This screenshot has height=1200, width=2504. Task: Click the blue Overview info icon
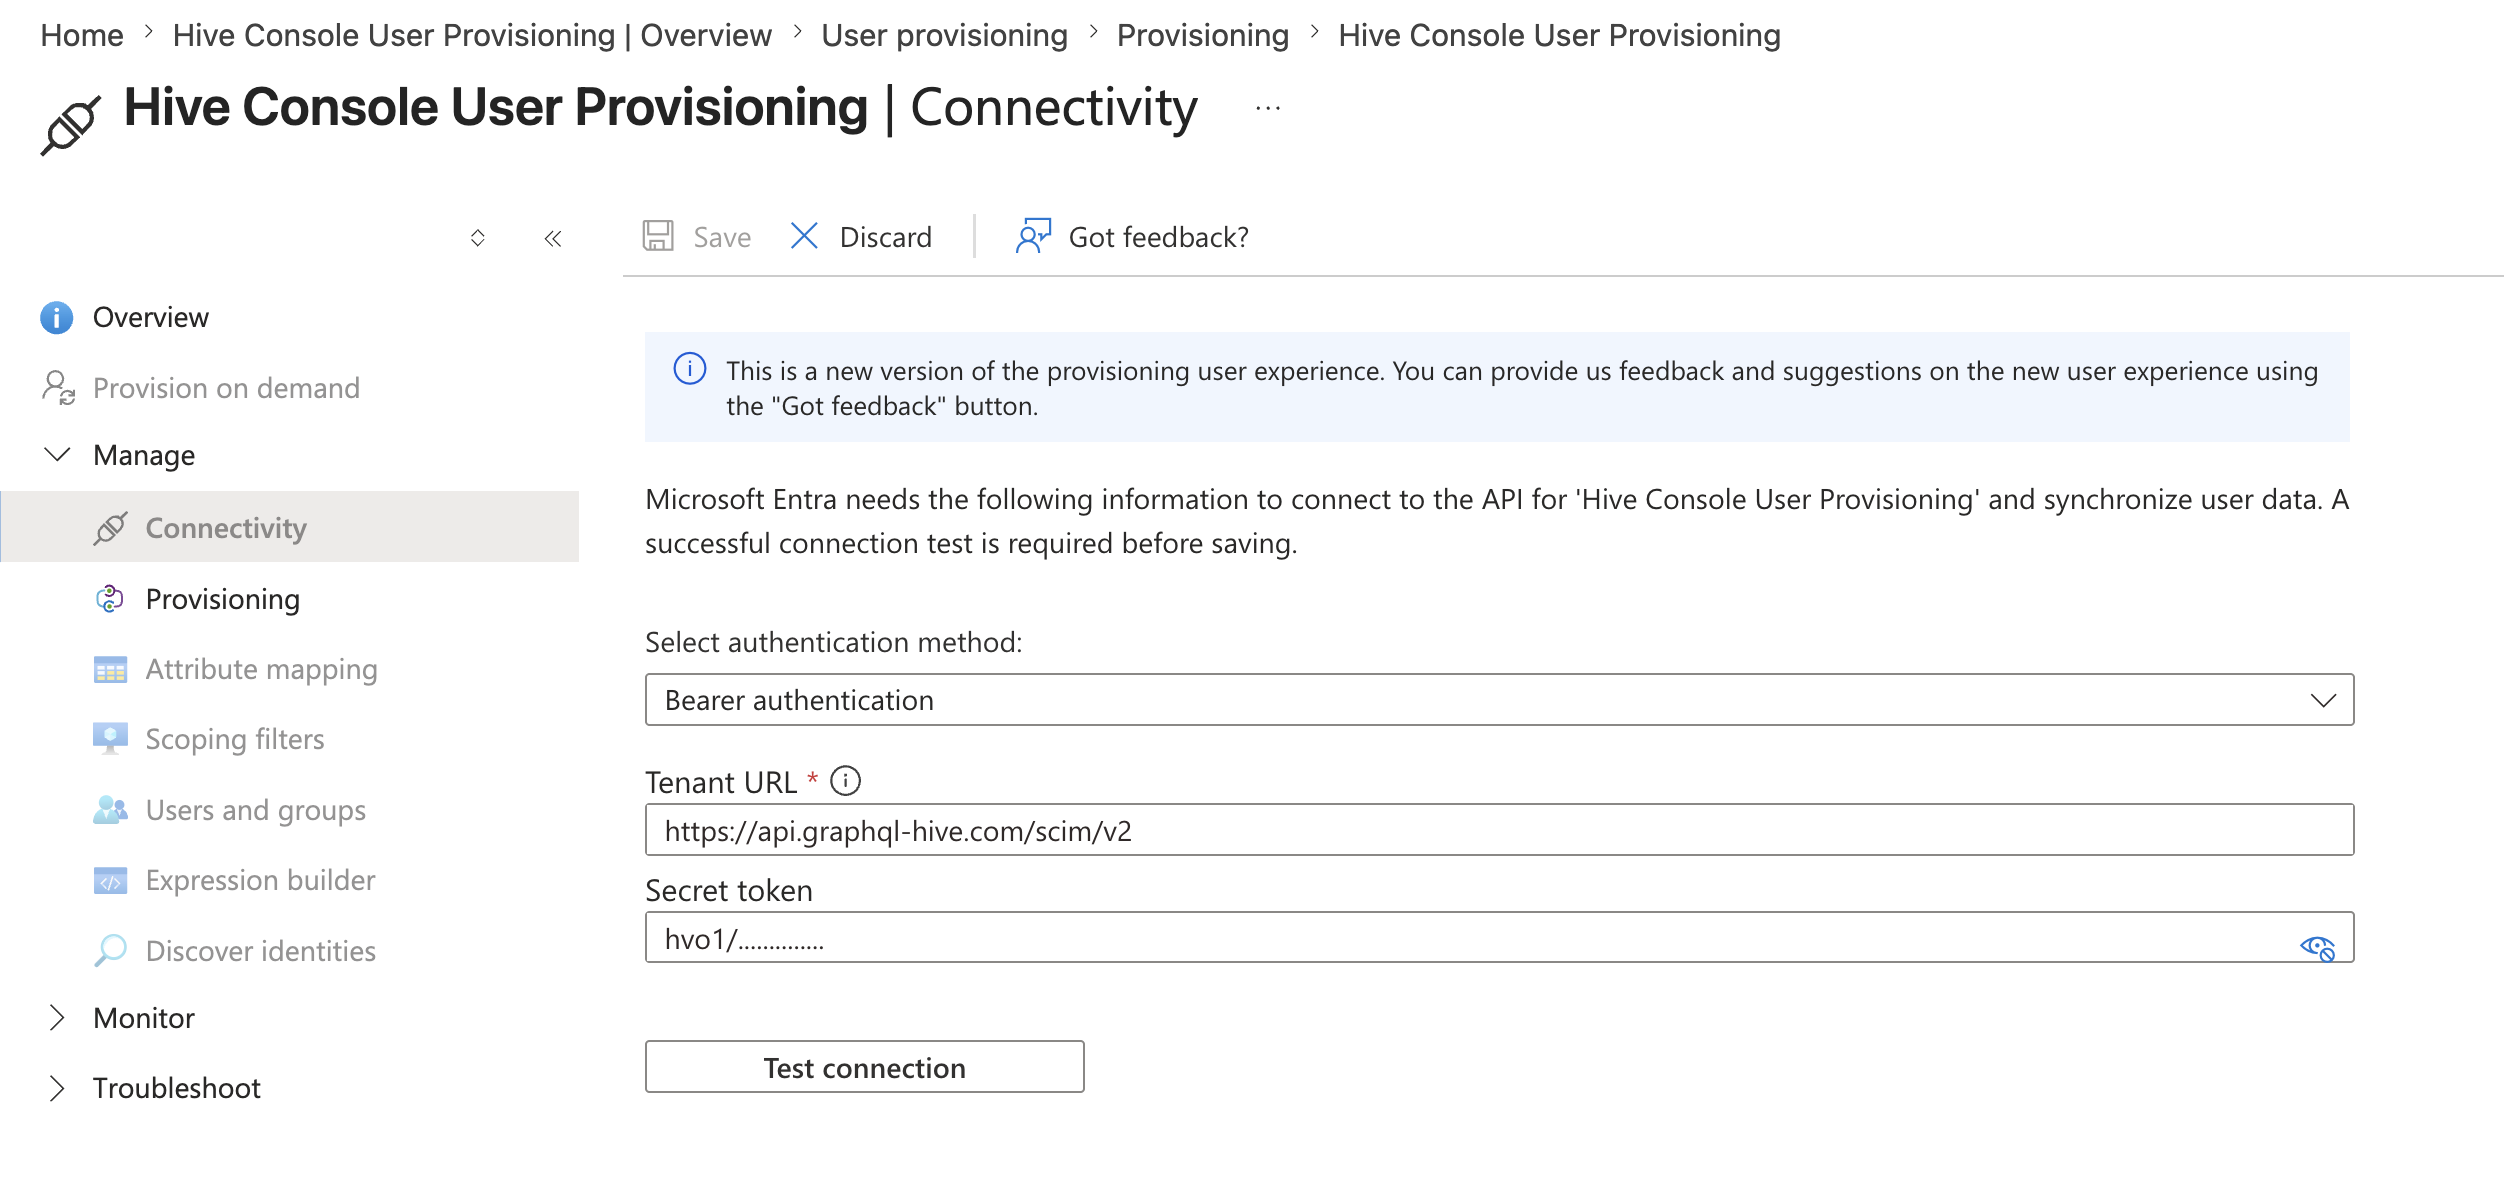pos(56,317)
